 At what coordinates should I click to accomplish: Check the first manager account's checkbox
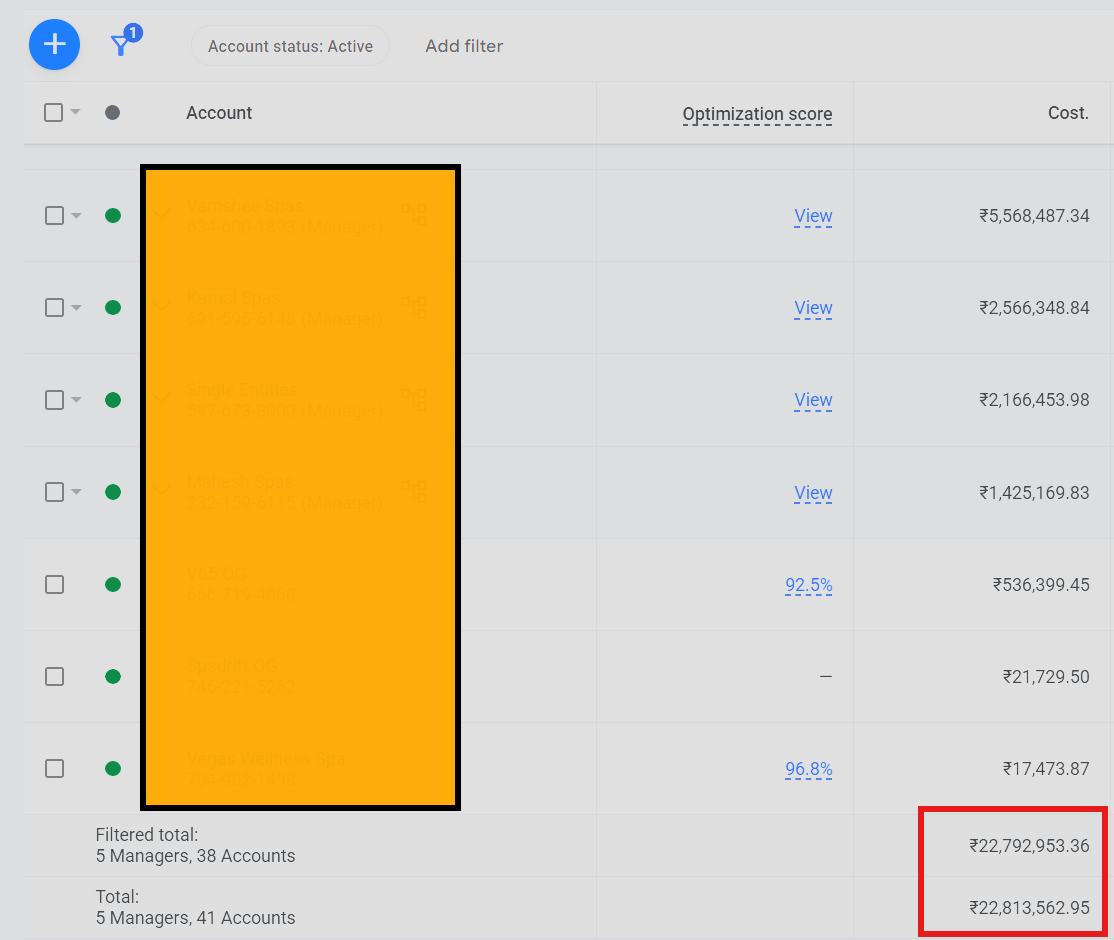[54, 215]
